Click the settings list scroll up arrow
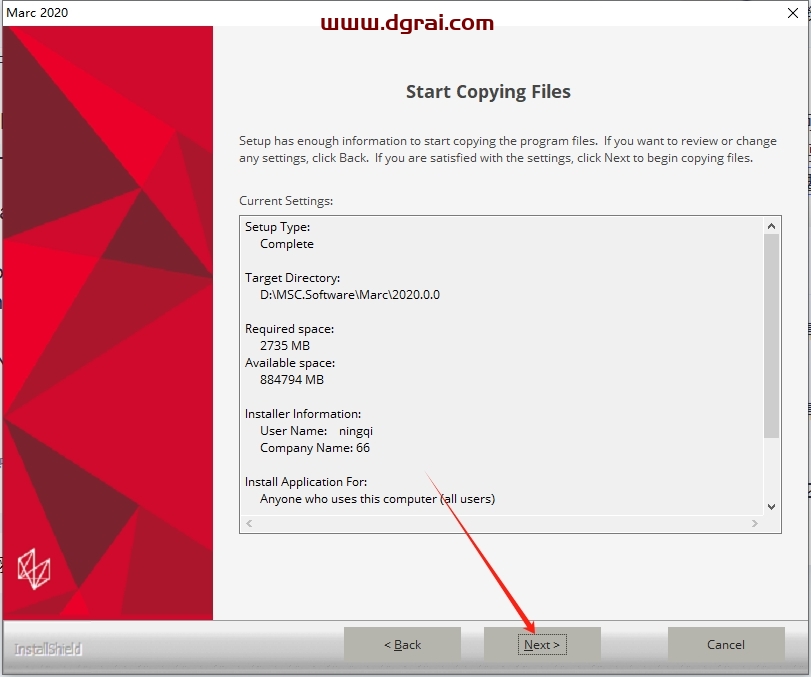Image resolution: width=811 pixels, height=677 pixels. tap(771, 226)
